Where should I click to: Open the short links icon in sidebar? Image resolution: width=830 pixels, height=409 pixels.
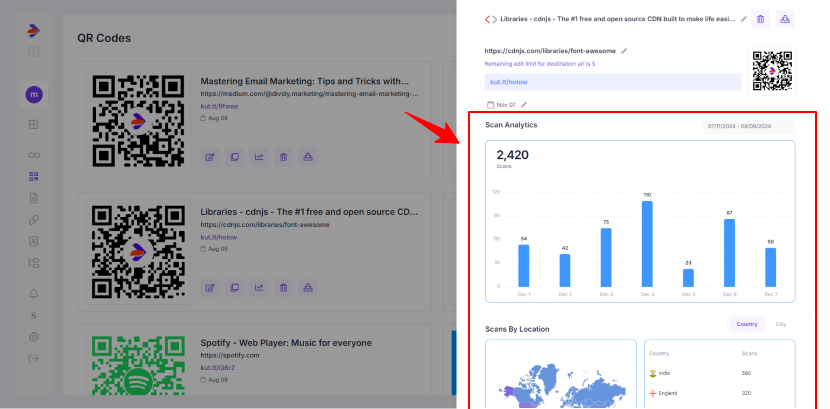tap(34, 155)
